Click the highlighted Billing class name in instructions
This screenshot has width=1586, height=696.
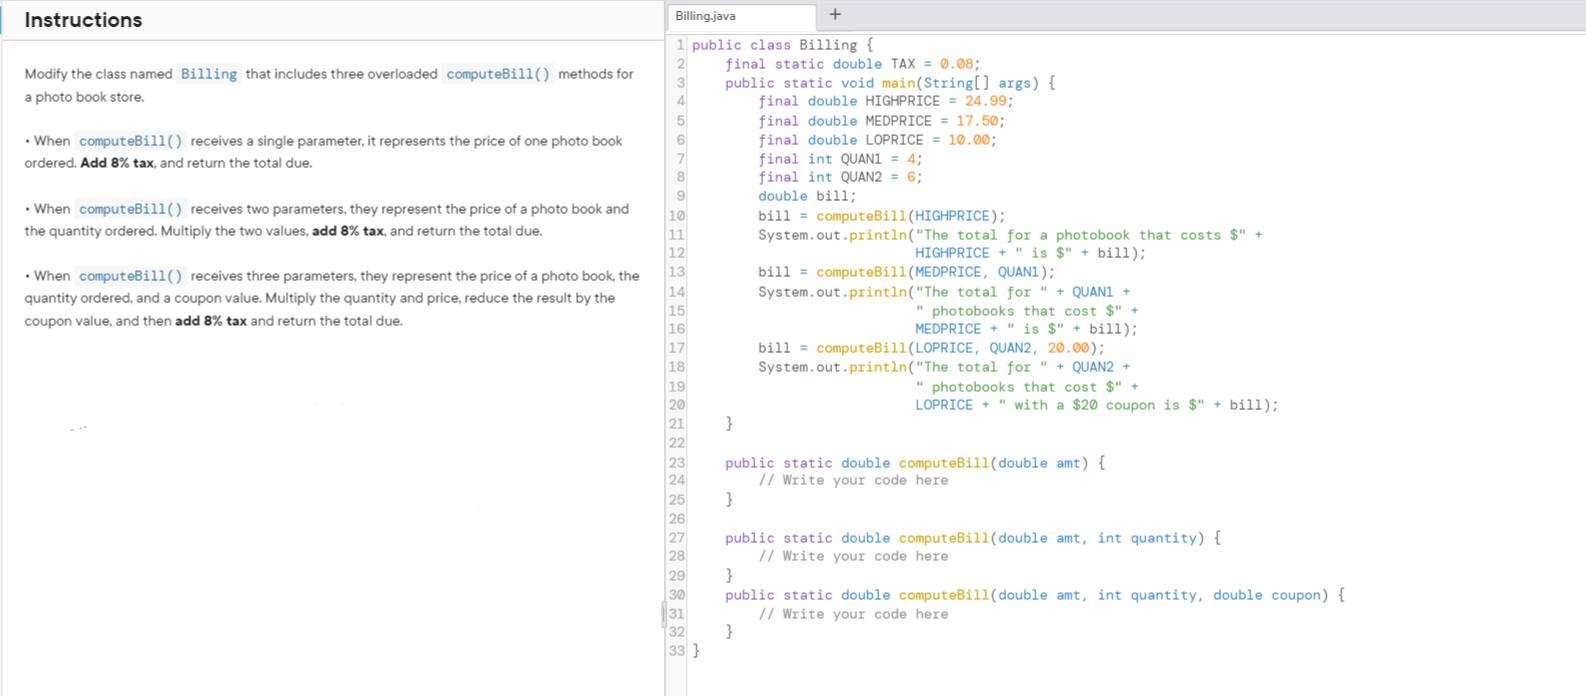point(209,74)
